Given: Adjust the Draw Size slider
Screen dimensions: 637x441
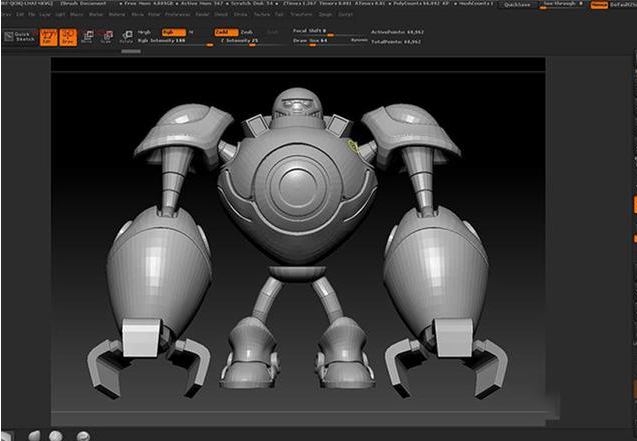Looking at the screenshot, I should click(x=321, y=41).
